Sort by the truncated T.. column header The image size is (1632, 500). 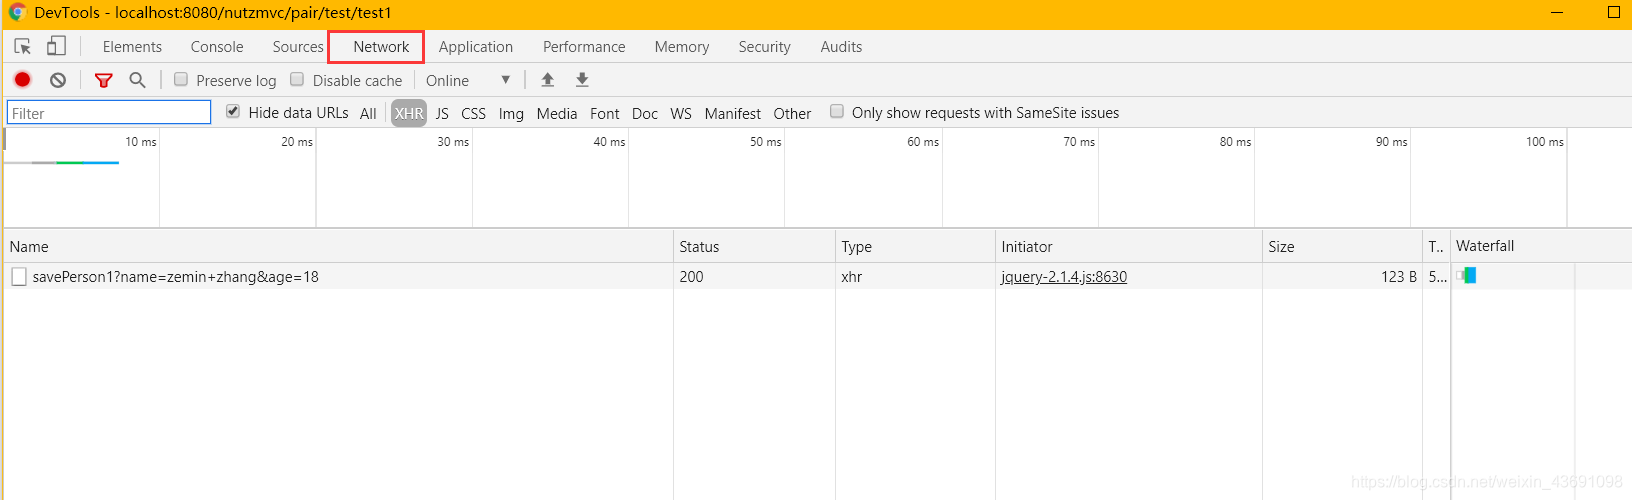[x=1437, y=246]
